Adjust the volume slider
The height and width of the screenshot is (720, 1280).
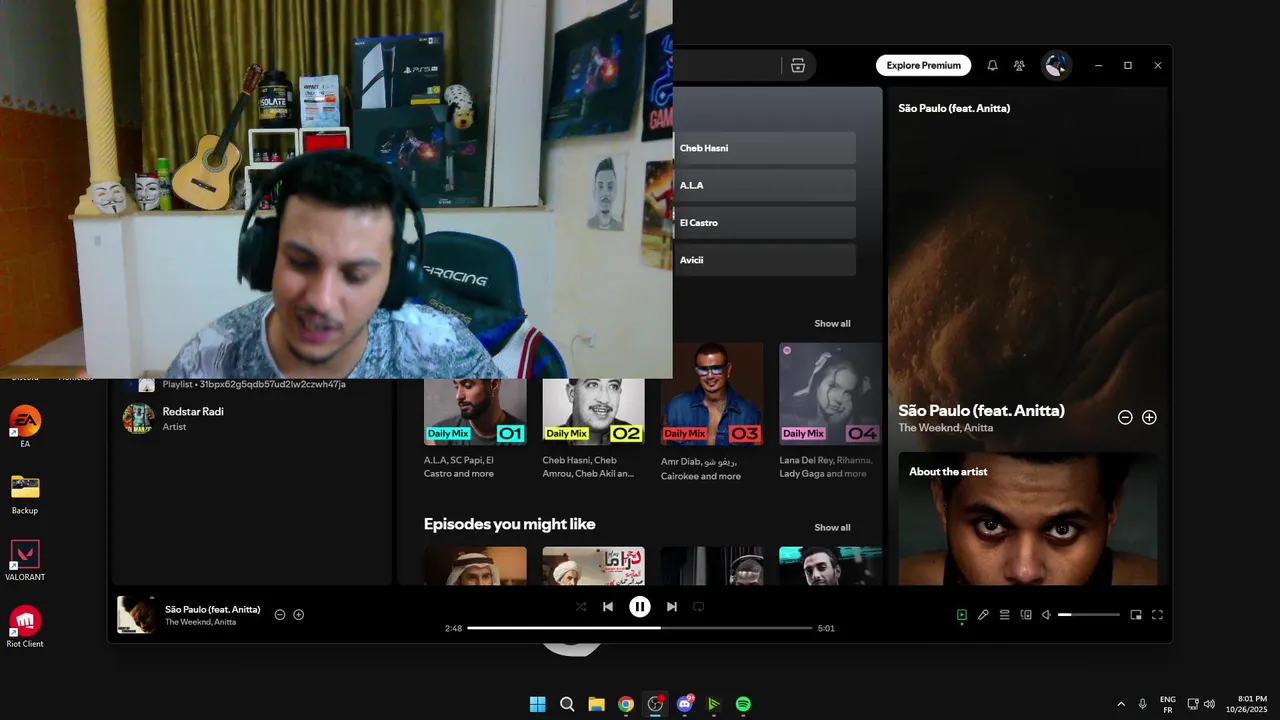click(x=1089, y=615)
